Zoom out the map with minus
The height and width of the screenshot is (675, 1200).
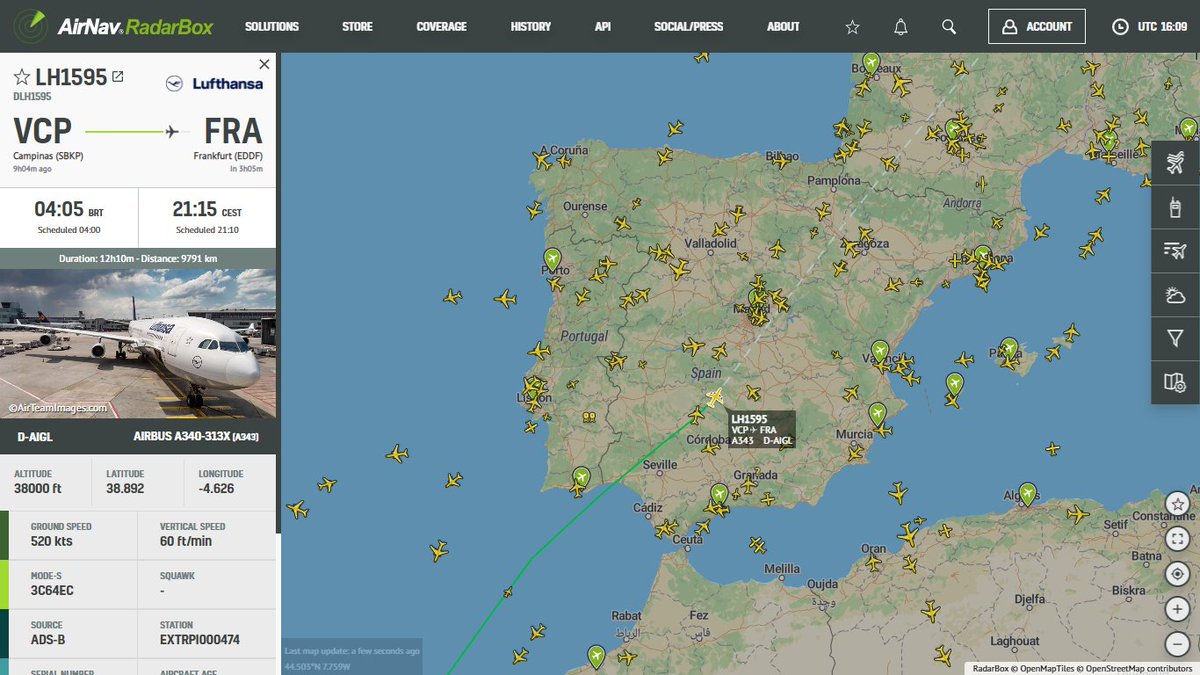(1178, 643)
